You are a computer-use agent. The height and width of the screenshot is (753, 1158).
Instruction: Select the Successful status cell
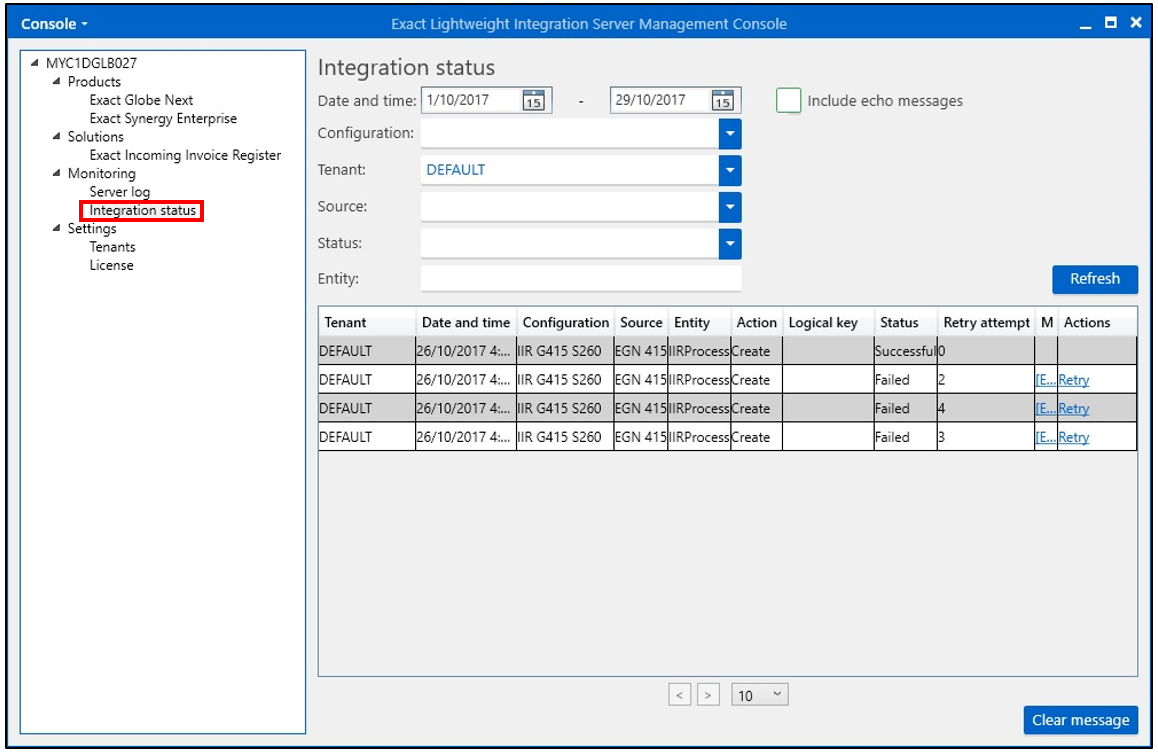[x=905, y=351]
